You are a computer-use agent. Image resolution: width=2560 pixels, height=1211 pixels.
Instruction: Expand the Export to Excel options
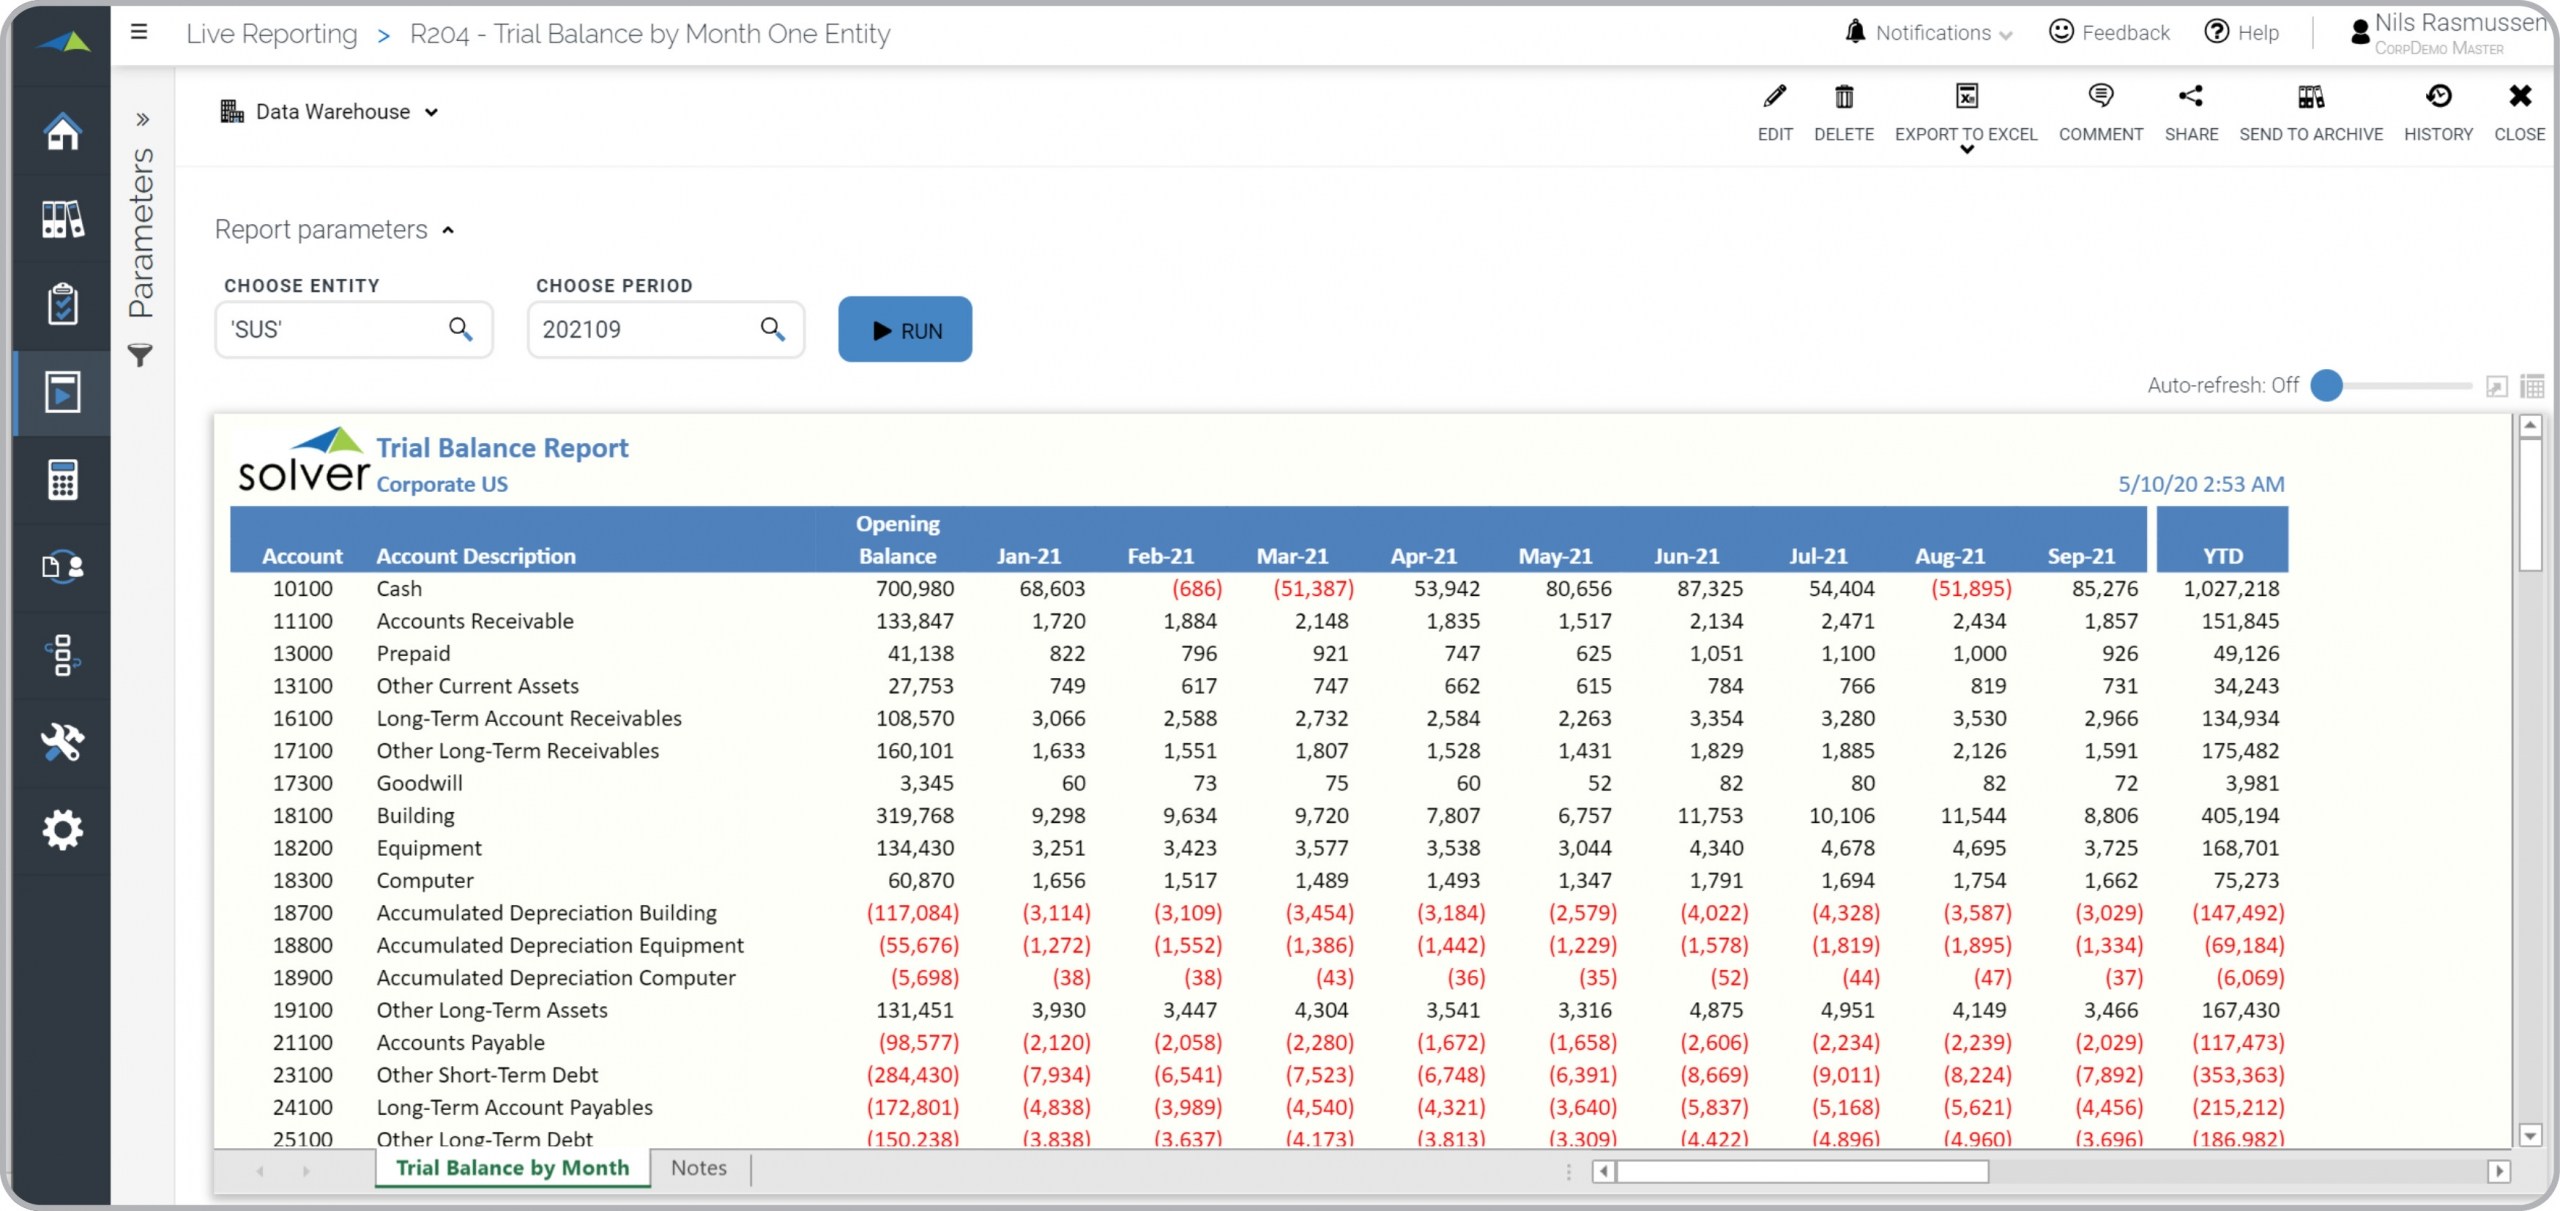coord(1966,150)
